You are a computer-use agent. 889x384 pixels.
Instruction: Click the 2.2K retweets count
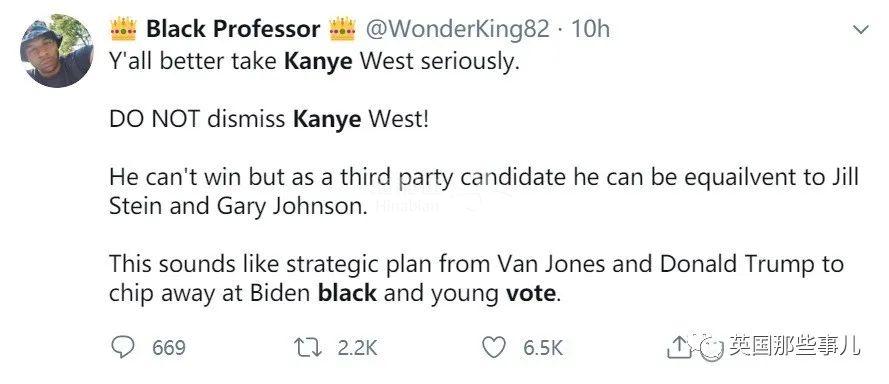click(x=357, y=347)
